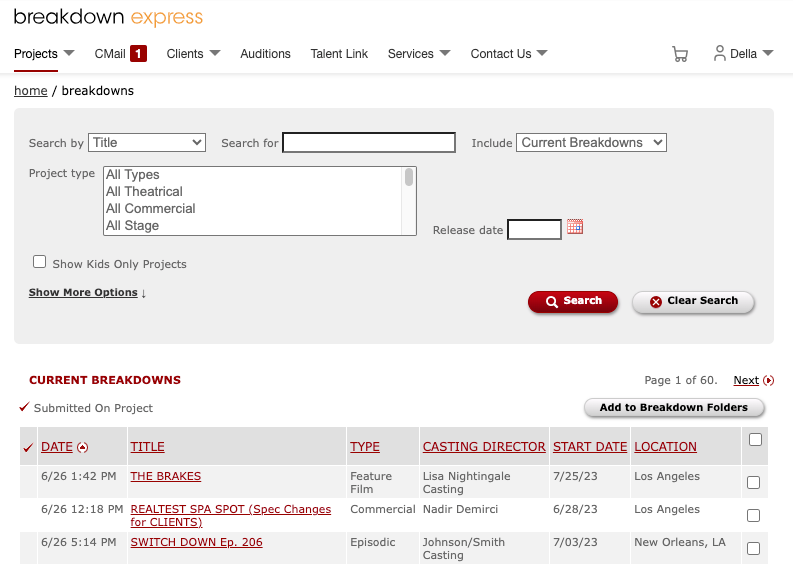This screenshot has height=564, width=793.
Task: Sort by TYPE column header
Action: pyautogui.click(x=365, y=447)
